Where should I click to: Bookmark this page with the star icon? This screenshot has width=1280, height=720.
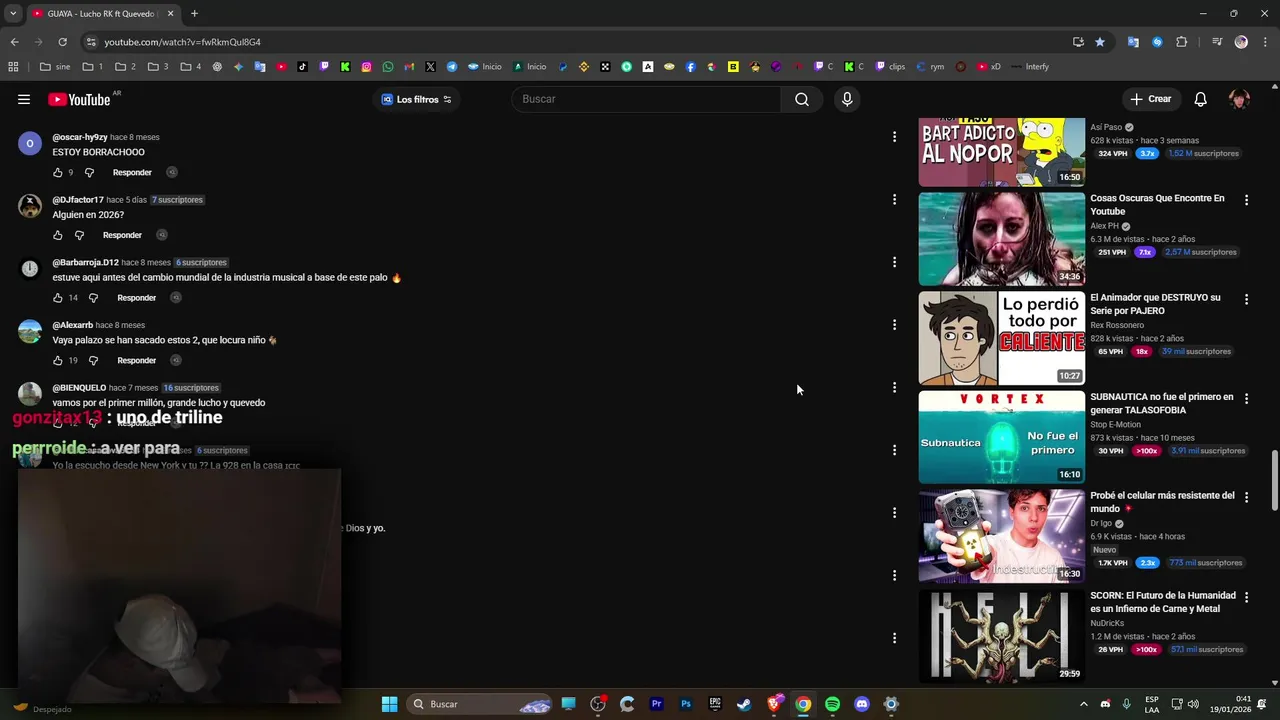coord(1100,42)
